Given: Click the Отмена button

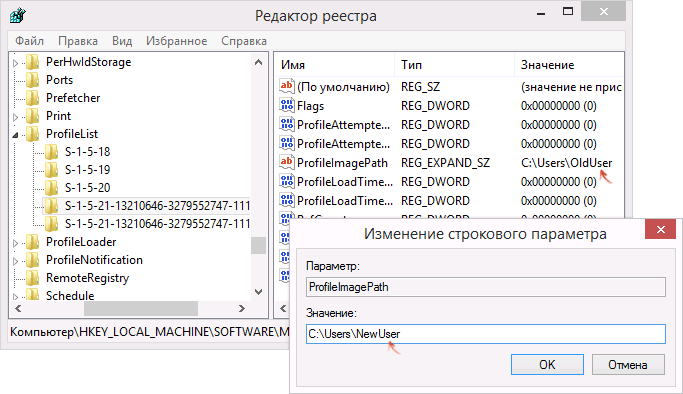Looking at the screenshot, I should click(x=628, y=364).
